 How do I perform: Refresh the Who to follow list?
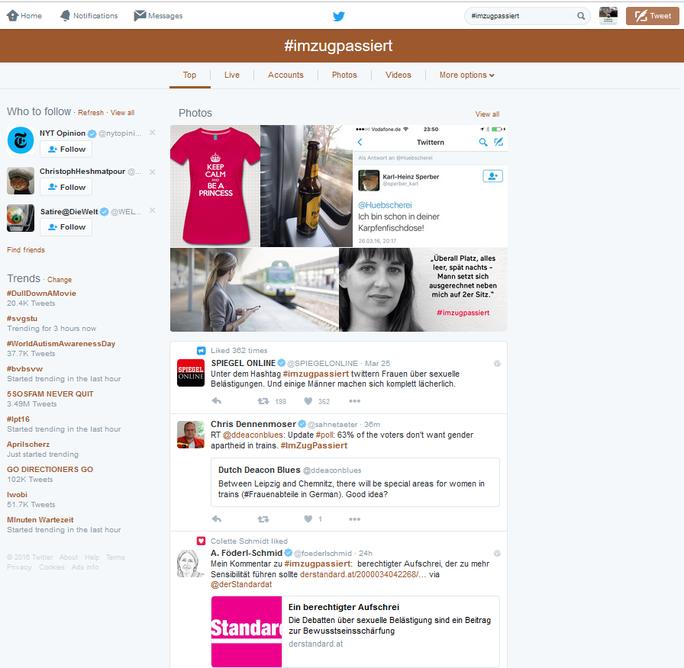pyautogui.click(x=91, y=113)
